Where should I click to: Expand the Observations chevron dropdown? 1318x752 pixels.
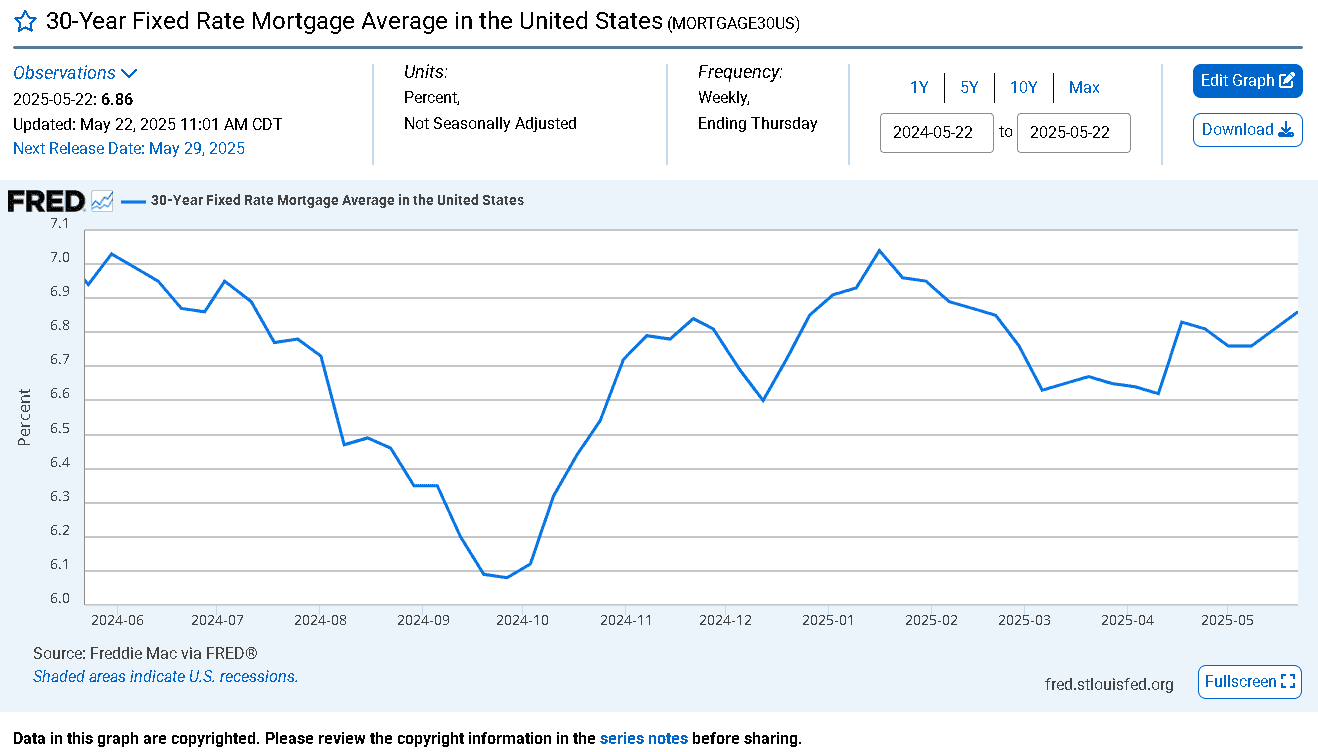coord(129,73)
